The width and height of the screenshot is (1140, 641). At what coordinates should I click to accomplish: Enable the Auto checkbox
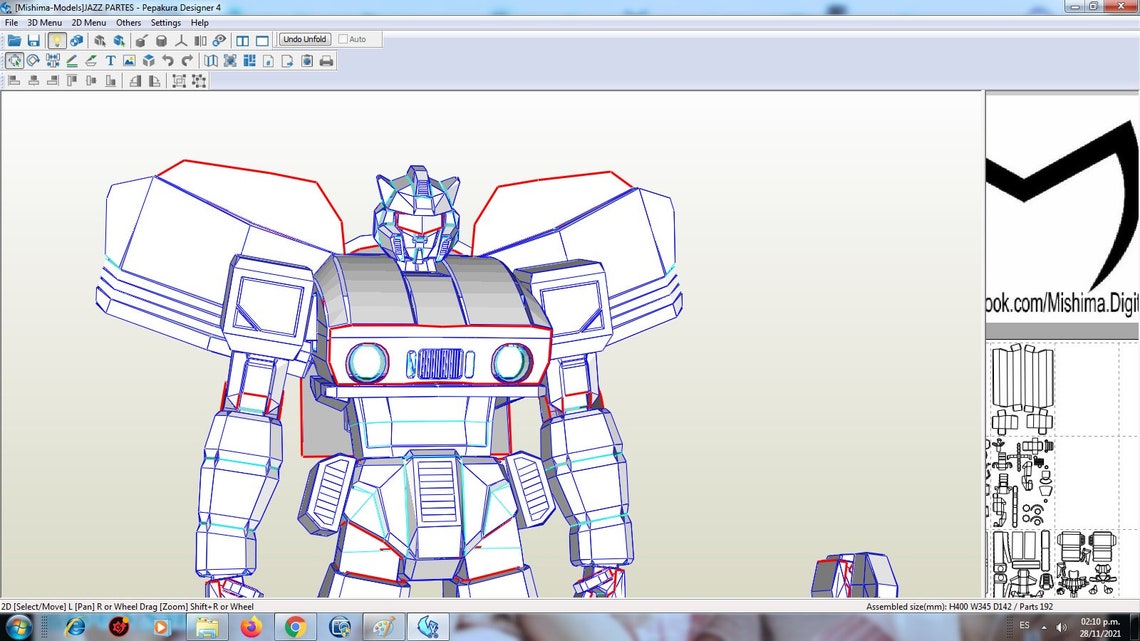click(x=342, y=39)
